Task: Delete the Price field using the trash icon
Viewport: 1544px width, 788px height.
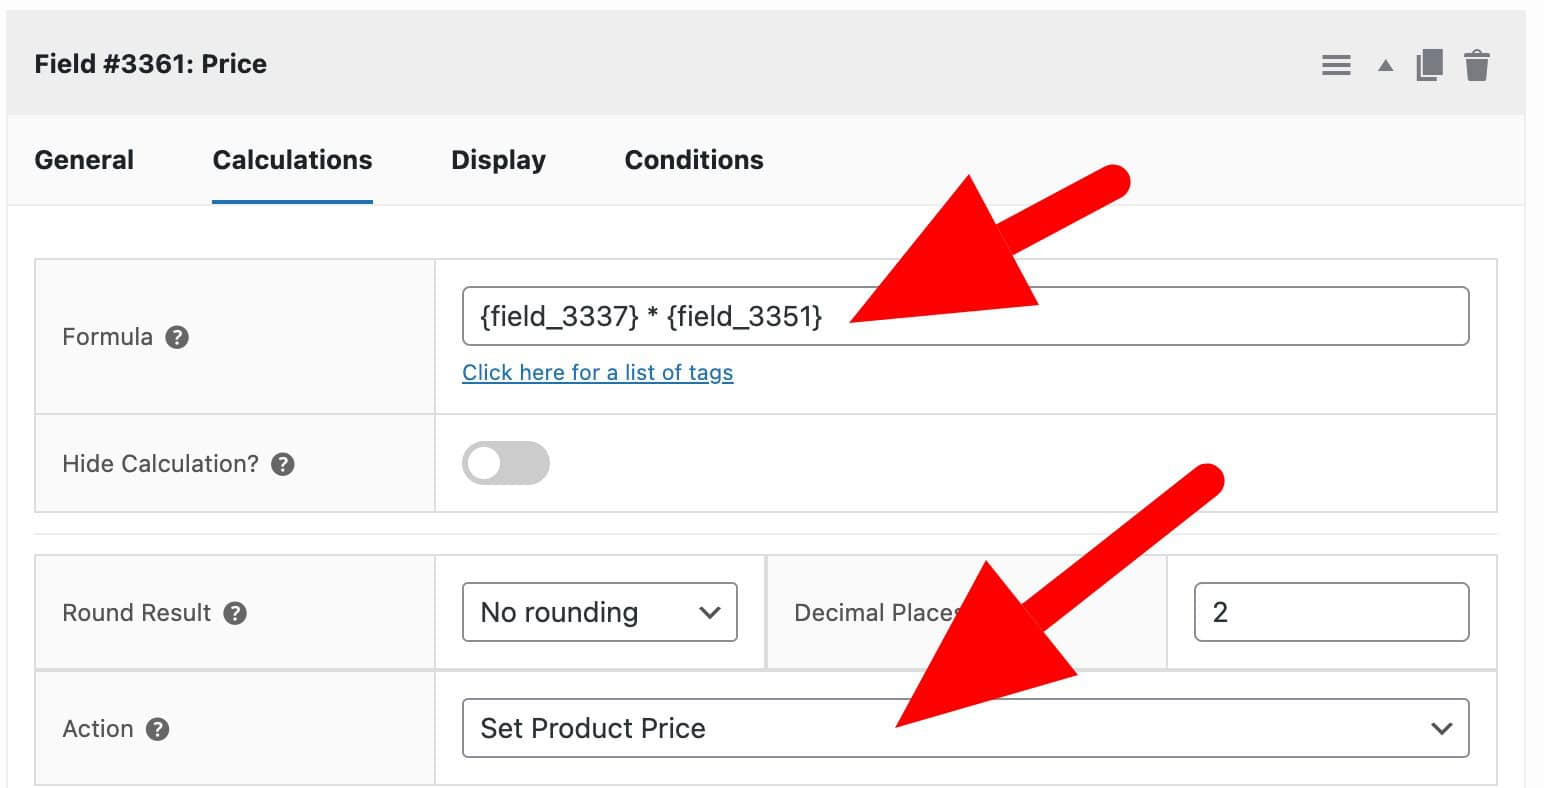Action: (x=1476, y=63)
